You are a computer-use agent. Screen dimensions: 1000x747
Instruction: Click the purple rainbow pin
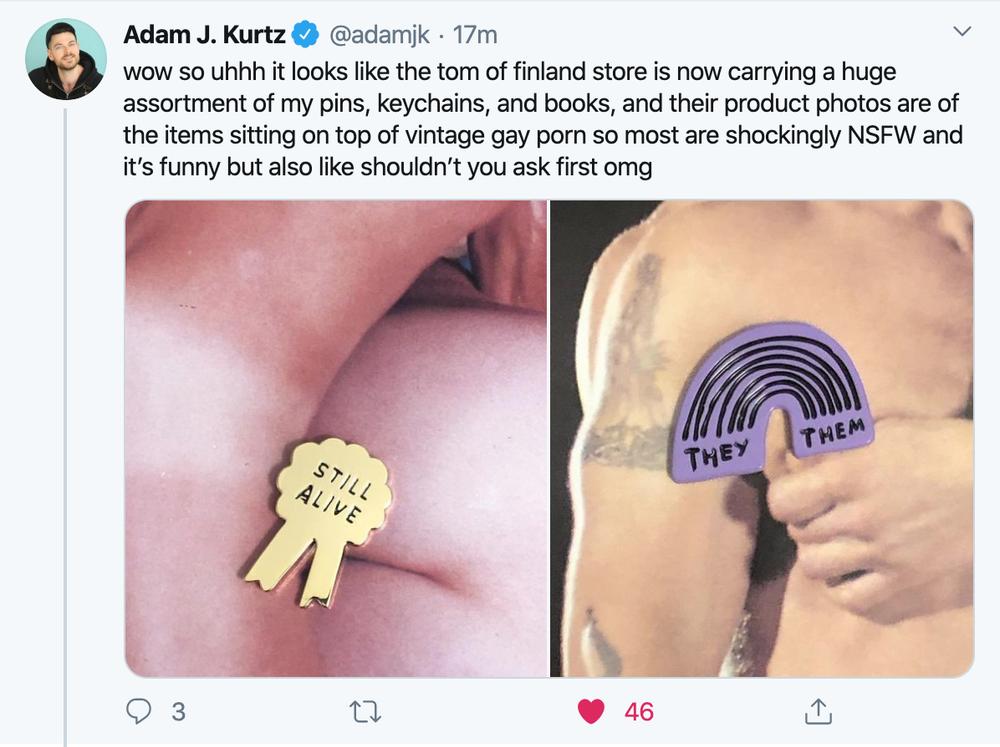click(x=771, y=402)
